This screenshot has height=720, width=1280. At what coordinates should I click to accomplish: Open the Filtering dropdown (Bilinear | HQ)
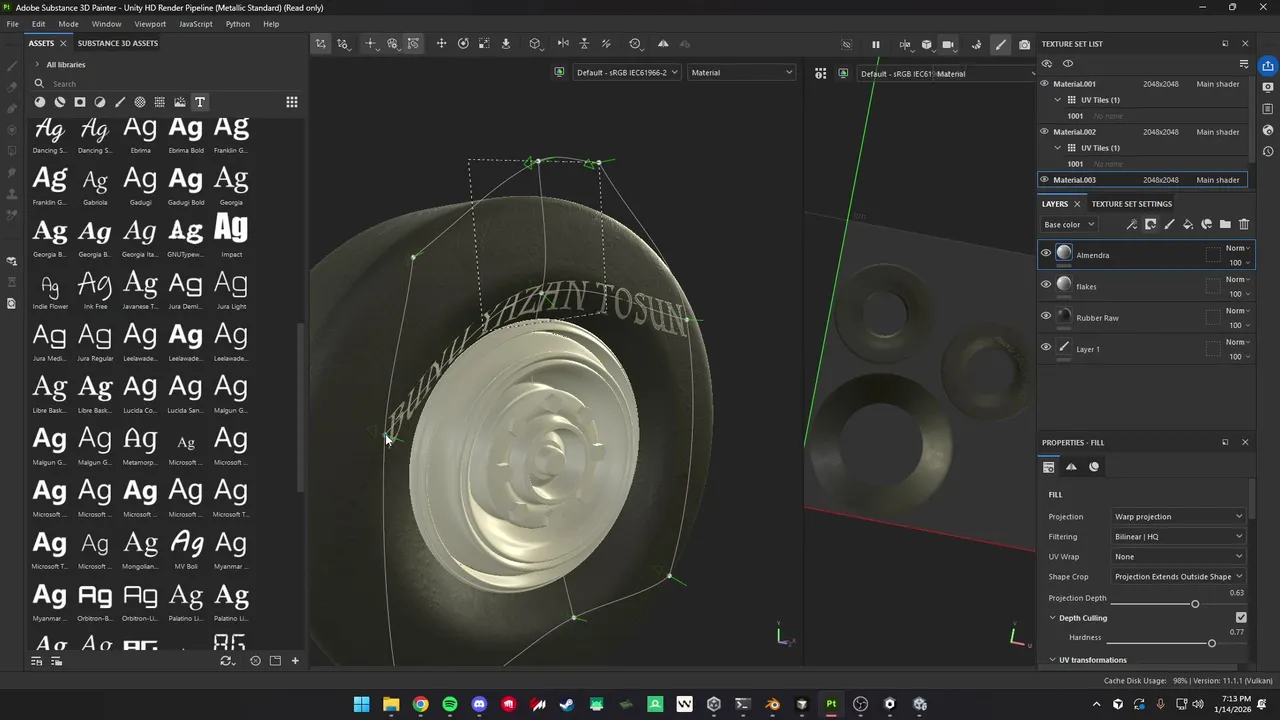(1178, 537)
